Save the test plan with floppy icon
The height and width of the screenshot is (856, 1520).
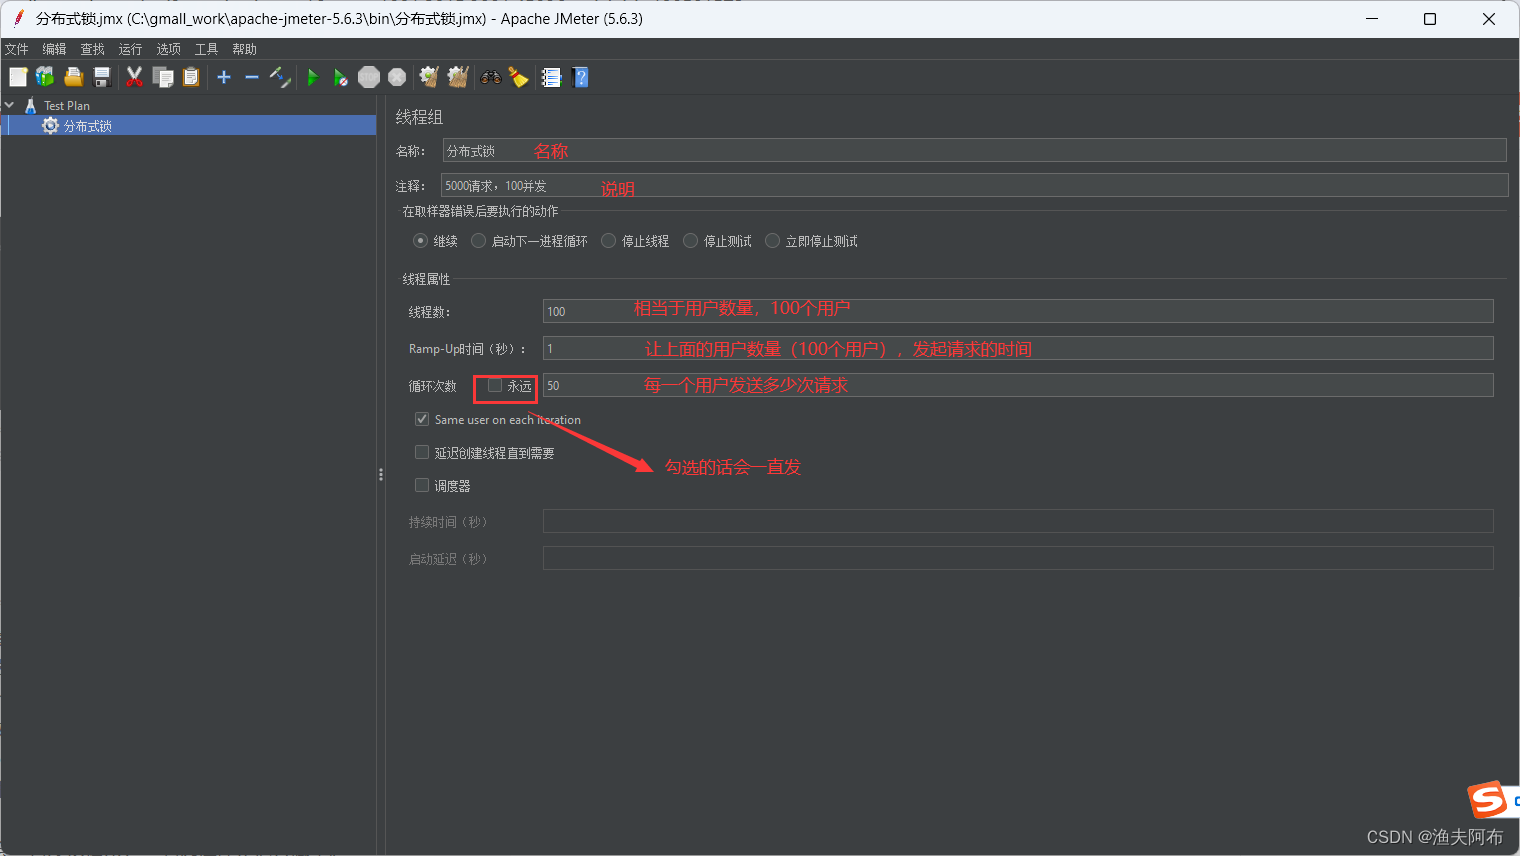pyautogui.click(x=101, y=77)
